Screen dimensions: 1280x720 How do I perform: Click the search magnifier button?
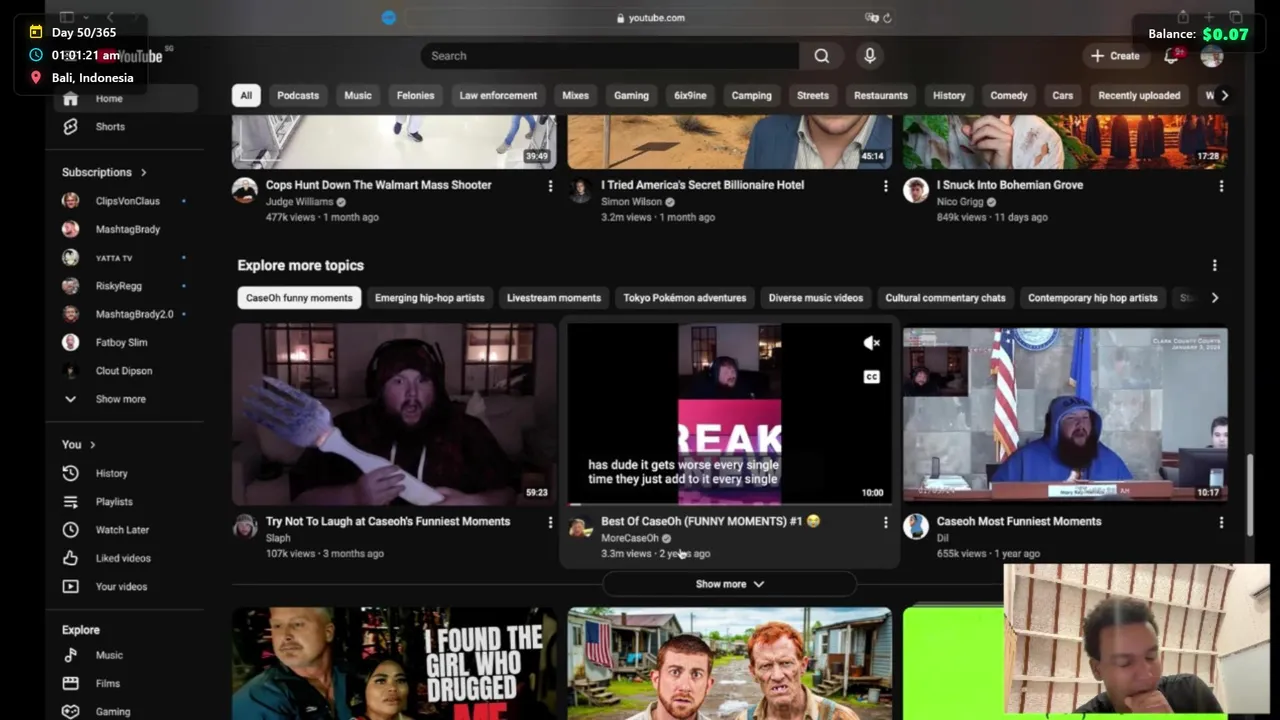[821, 56]
